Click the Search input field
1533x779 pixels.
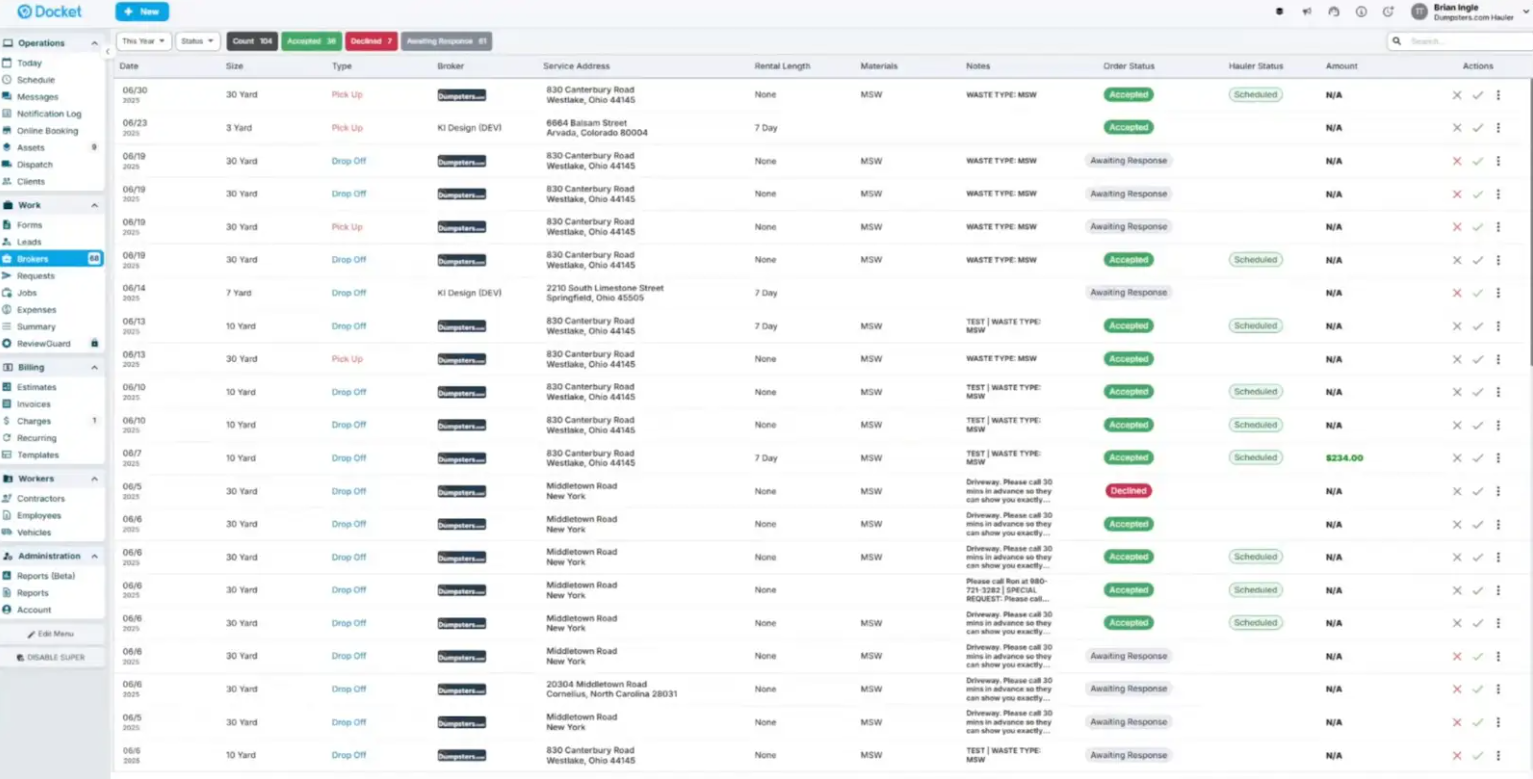[1458, 41]
